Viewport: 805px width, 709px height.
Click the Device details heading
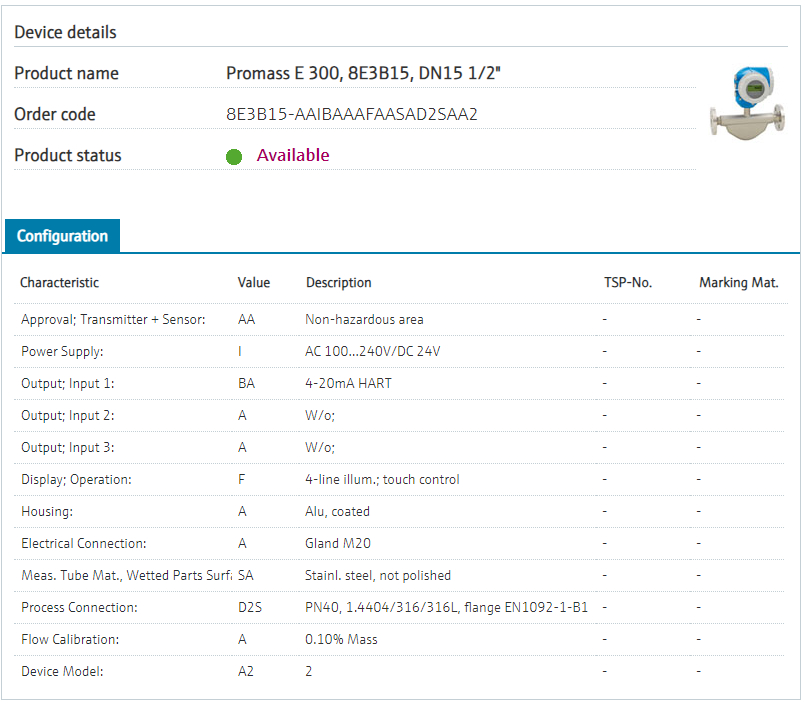coord(65,32)
